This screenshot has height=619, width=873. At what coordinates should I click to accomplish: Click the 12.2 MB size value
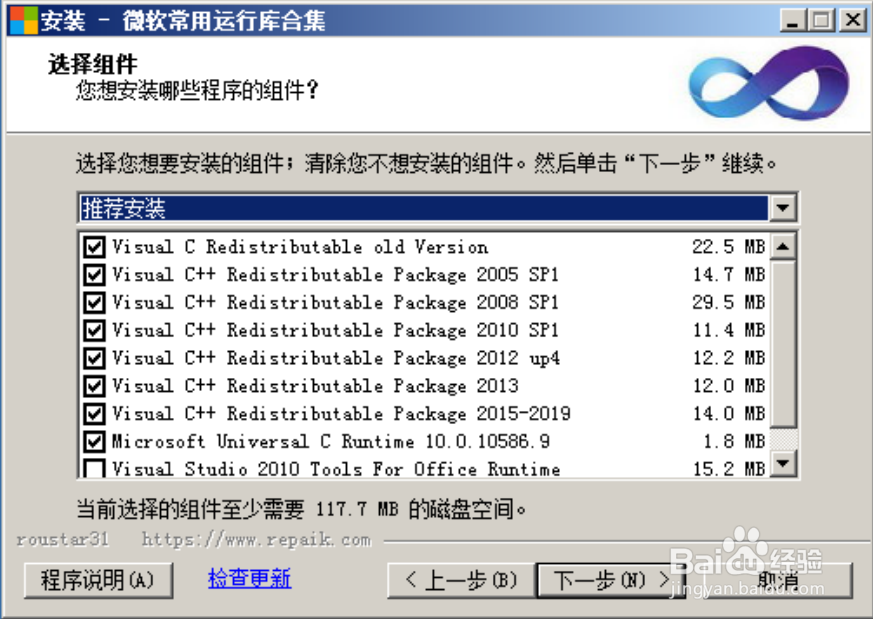(729, 358)
